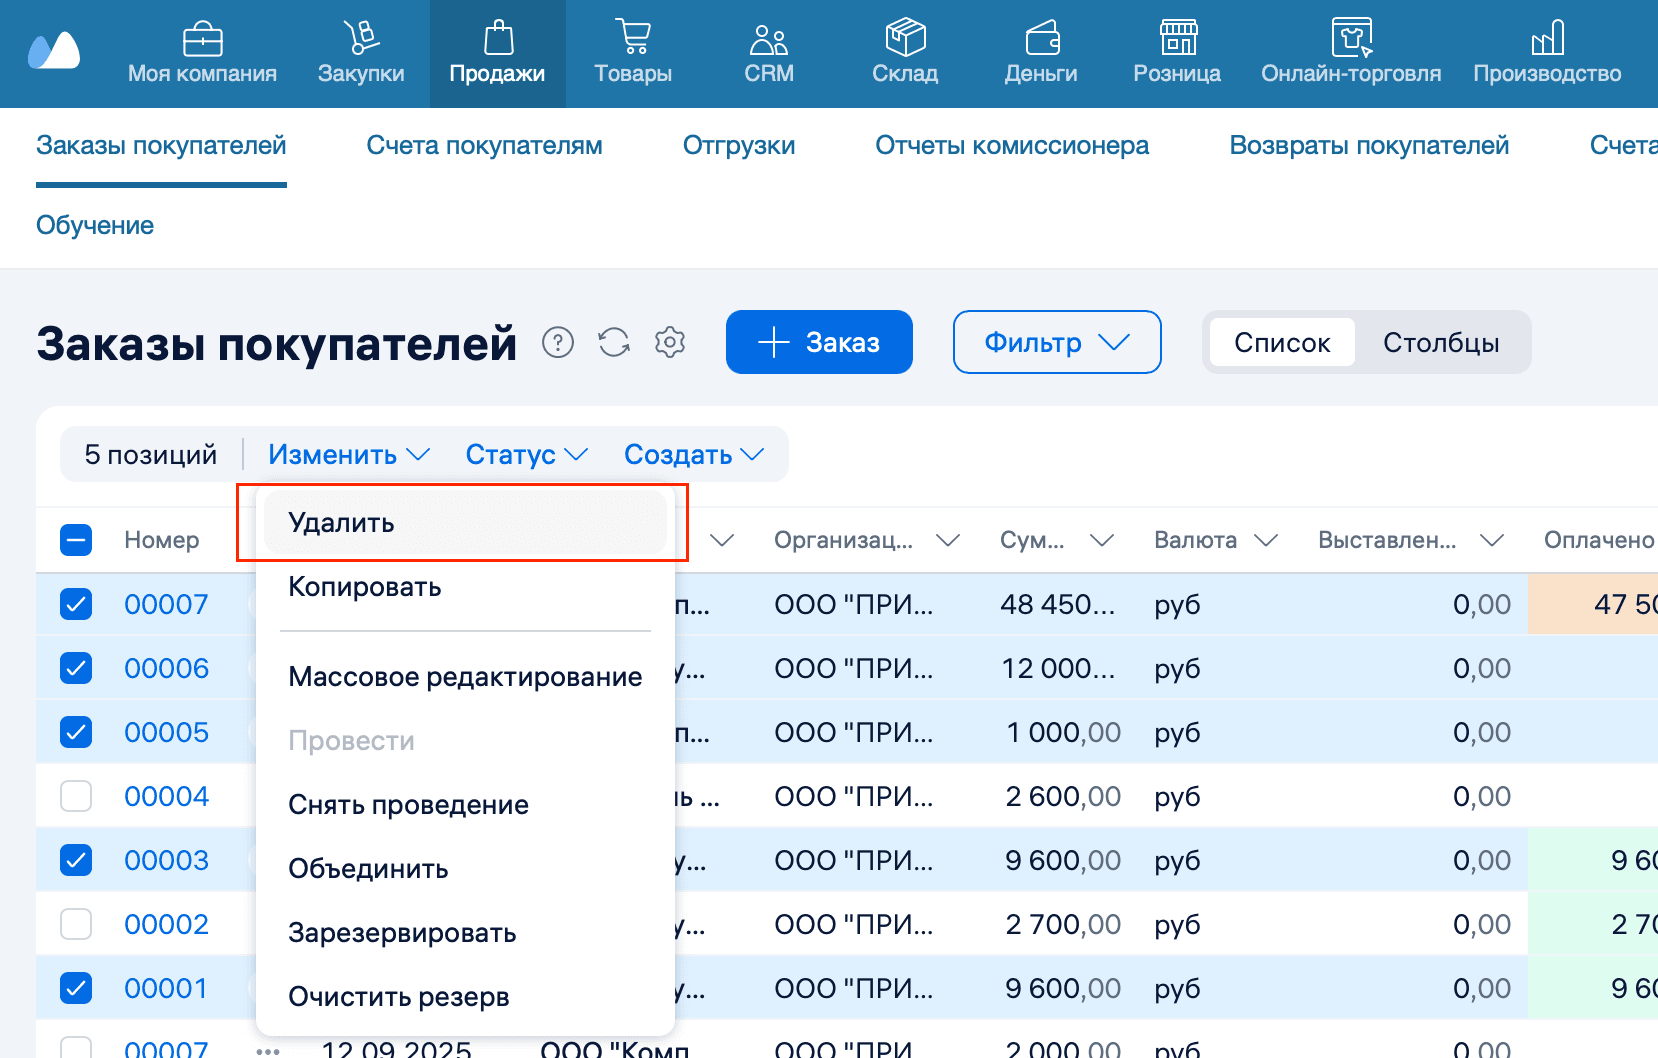Open order 00006 link
Screen dimensions: 1658x1058
click(167, 668)
